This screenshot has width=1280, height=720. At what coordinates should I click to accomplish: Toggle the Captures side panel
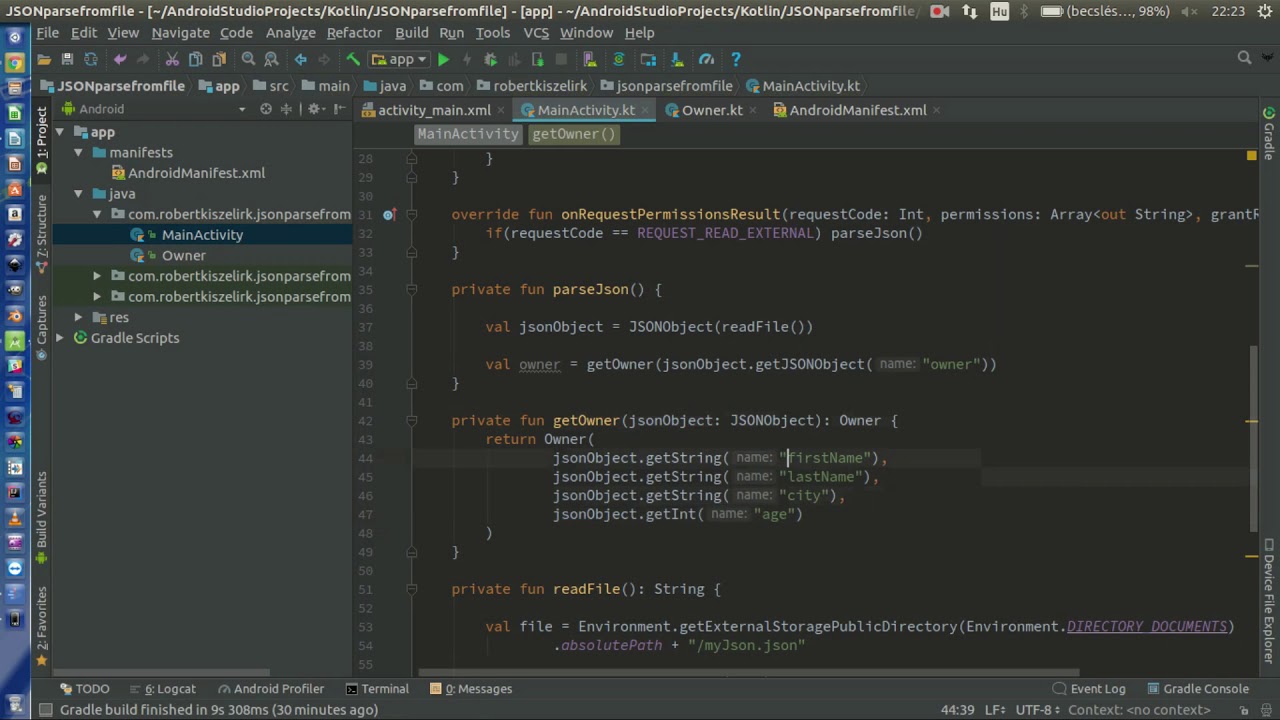pyautogui.click(x=42, y=326)
